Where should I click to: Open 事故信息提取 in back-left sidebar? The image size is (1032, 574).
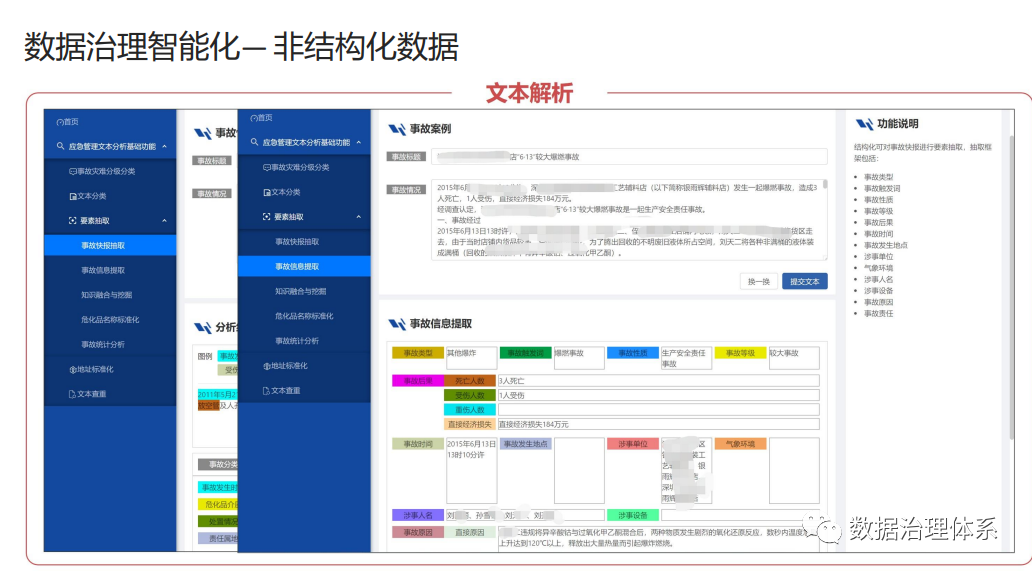coord(103,271)
